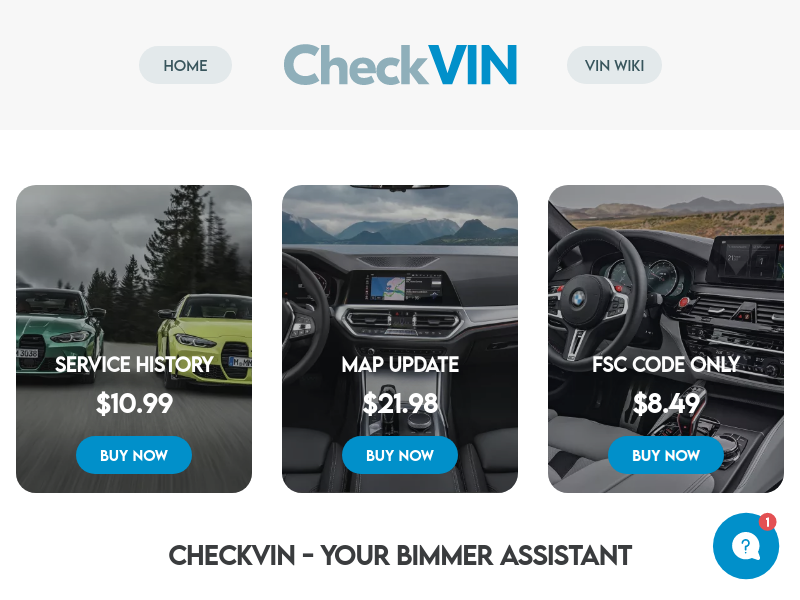Viewport: 800px width, 600px height.
Task: Open the VIN WIKI page
Action: pyautogui.click(x=614, y=65)
